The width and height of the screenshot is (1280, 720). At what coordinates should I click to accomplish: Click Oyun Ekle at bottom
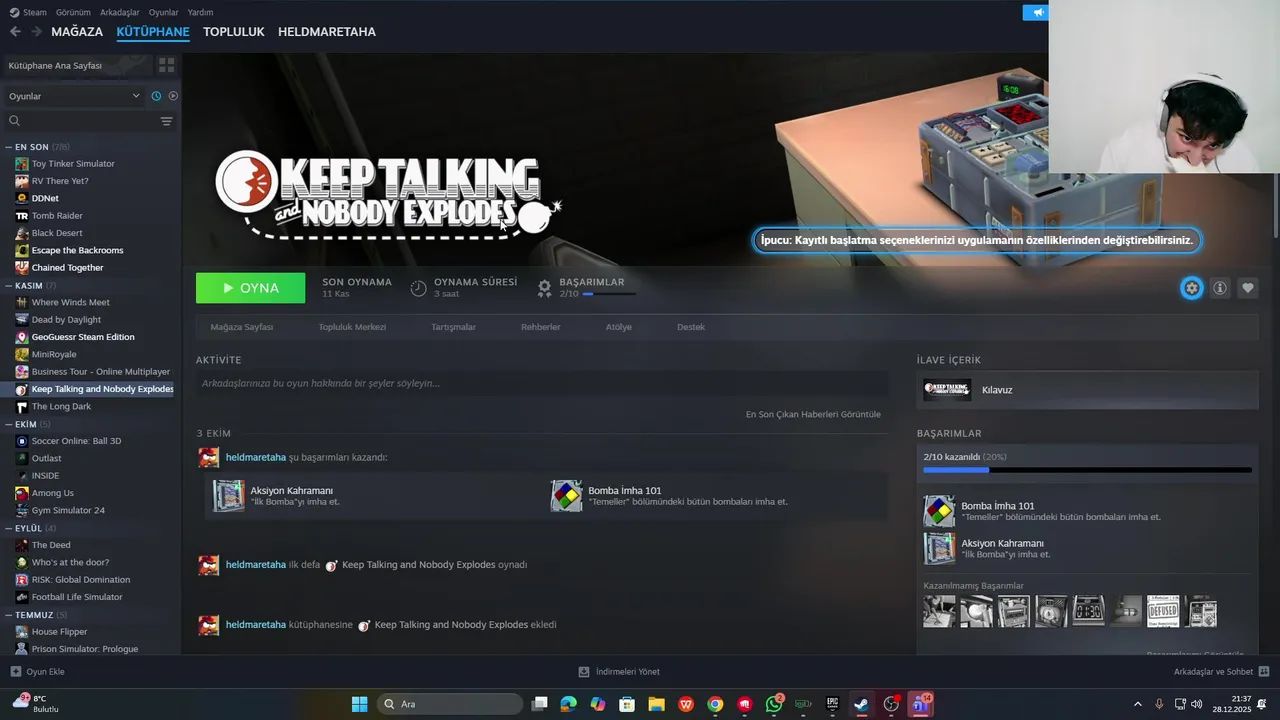(38, 672)
